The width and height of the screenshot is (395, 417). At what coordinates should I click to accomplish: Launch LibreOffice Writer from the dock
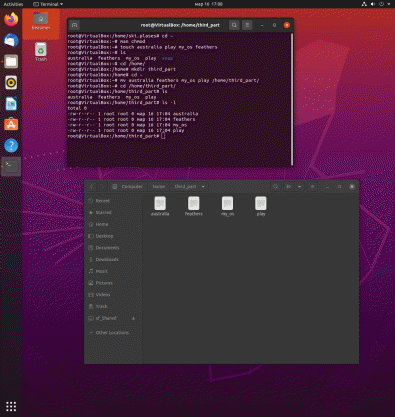click(x=11, y=104)
